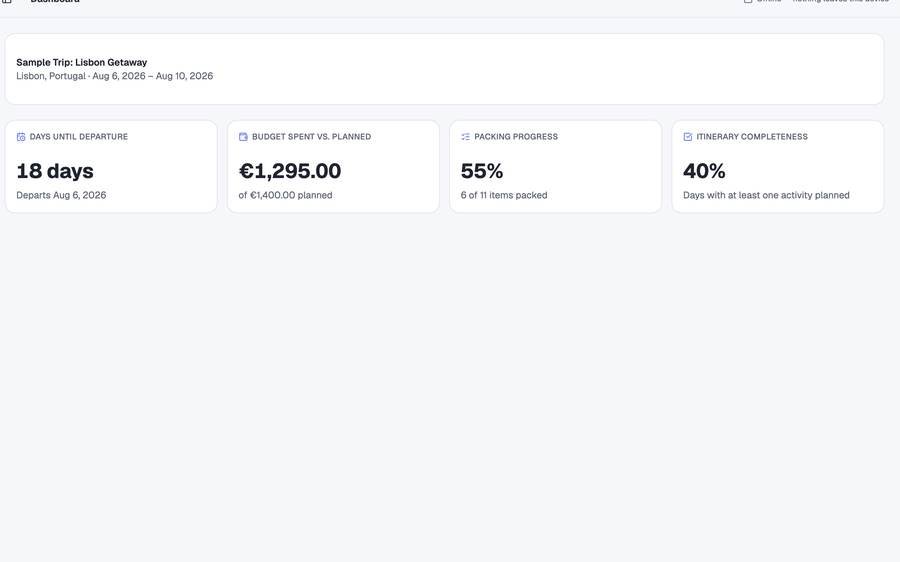Click the 6 of 11 items packed text
This screenshot has height=562, width=900.
[x=504, y=195]
